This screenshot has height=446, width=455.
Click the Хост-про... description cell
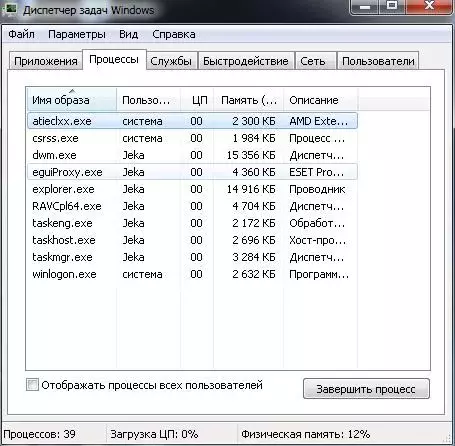317,240
